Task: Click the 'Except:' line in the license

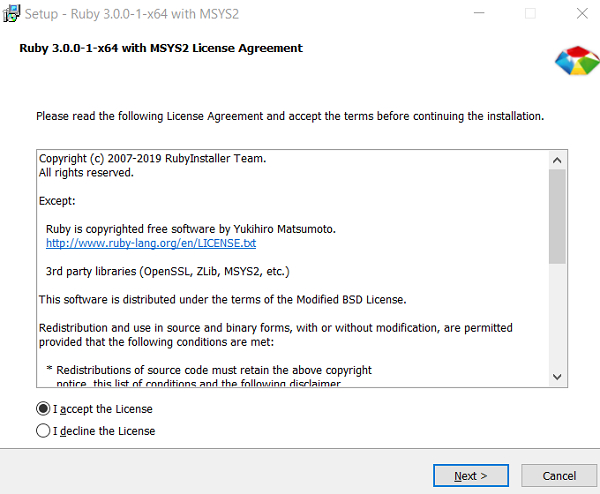Action: pyautogui.click(x=57, y=201)
